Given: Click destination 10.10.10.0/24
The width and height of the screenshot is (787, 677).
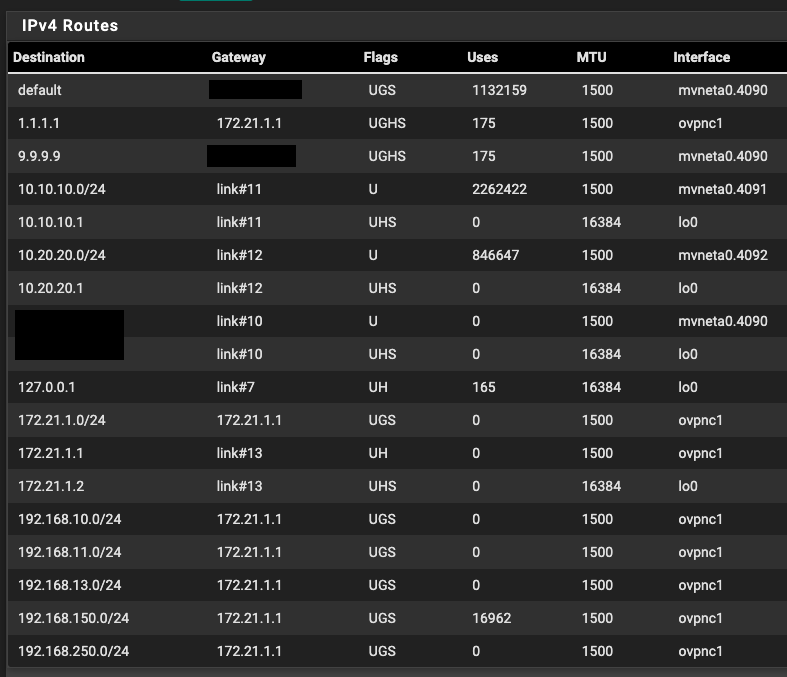Looking at the screenshot, I should pos(62,189).
